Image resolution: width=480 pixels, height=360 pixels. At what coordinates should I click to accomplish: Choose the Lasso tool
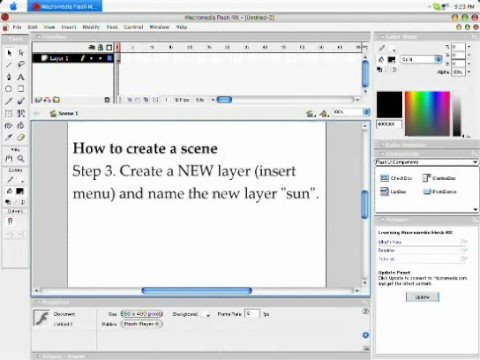point(21,65)
